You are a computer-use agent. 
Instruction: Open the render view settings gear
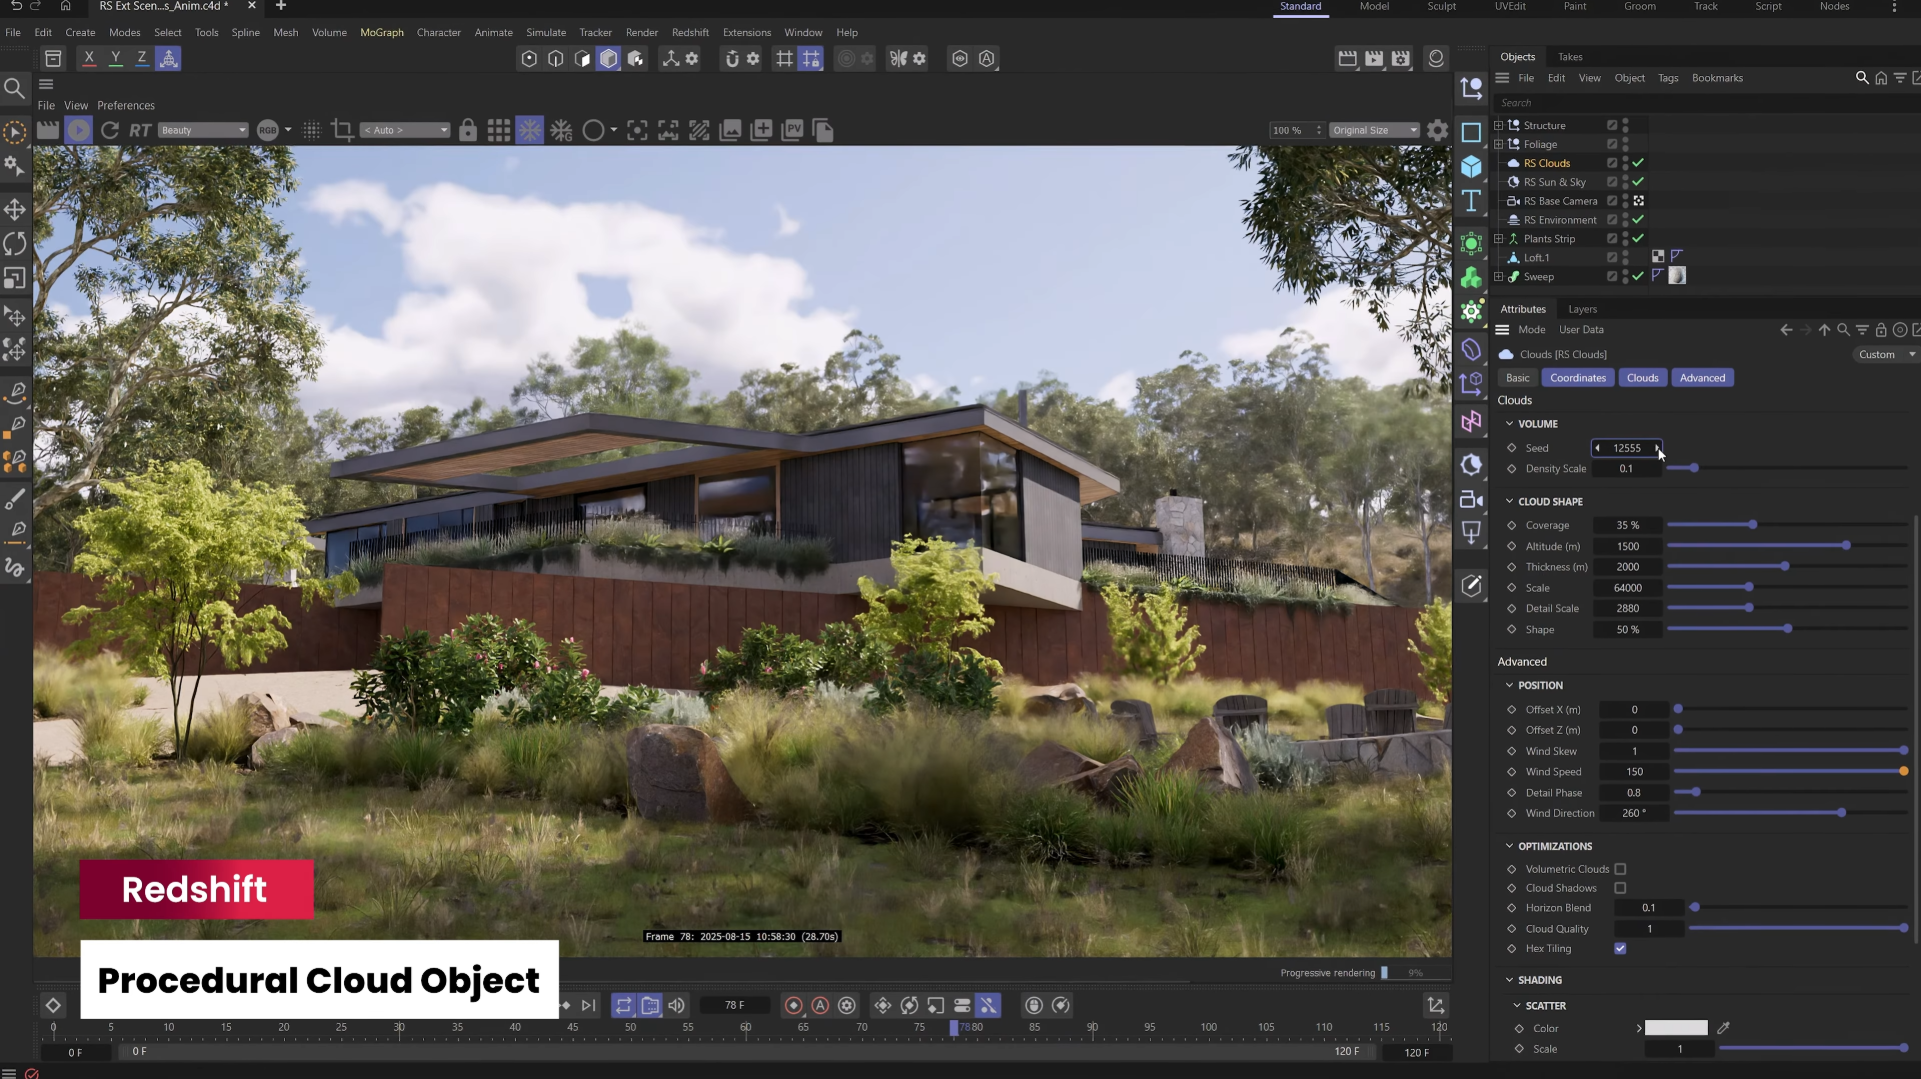[1437, 130]
